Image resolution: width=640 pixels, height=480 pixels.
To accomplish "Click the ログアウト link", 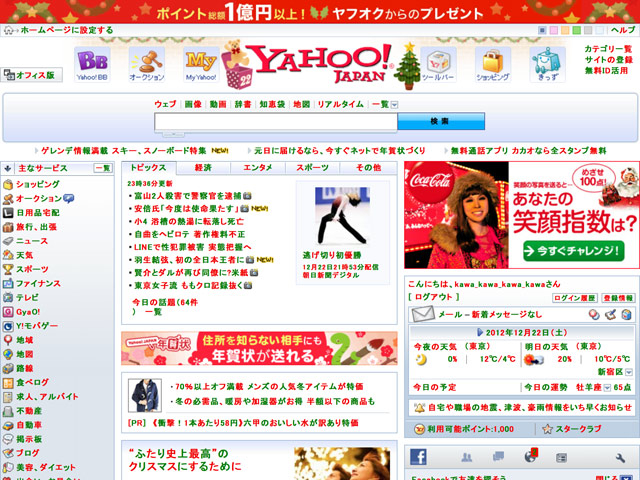I will pyautogui.click(x=434, y=297).
